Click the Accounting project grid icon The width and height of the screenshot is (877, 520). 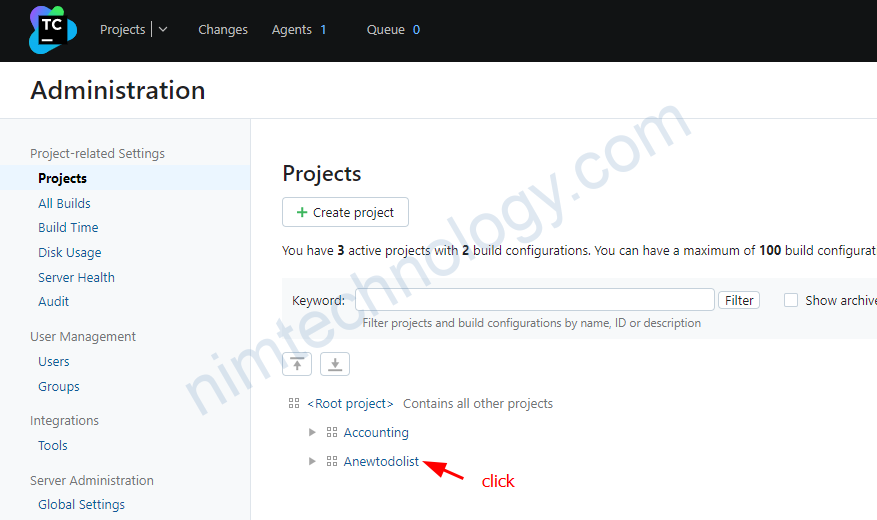coord(332,432)
